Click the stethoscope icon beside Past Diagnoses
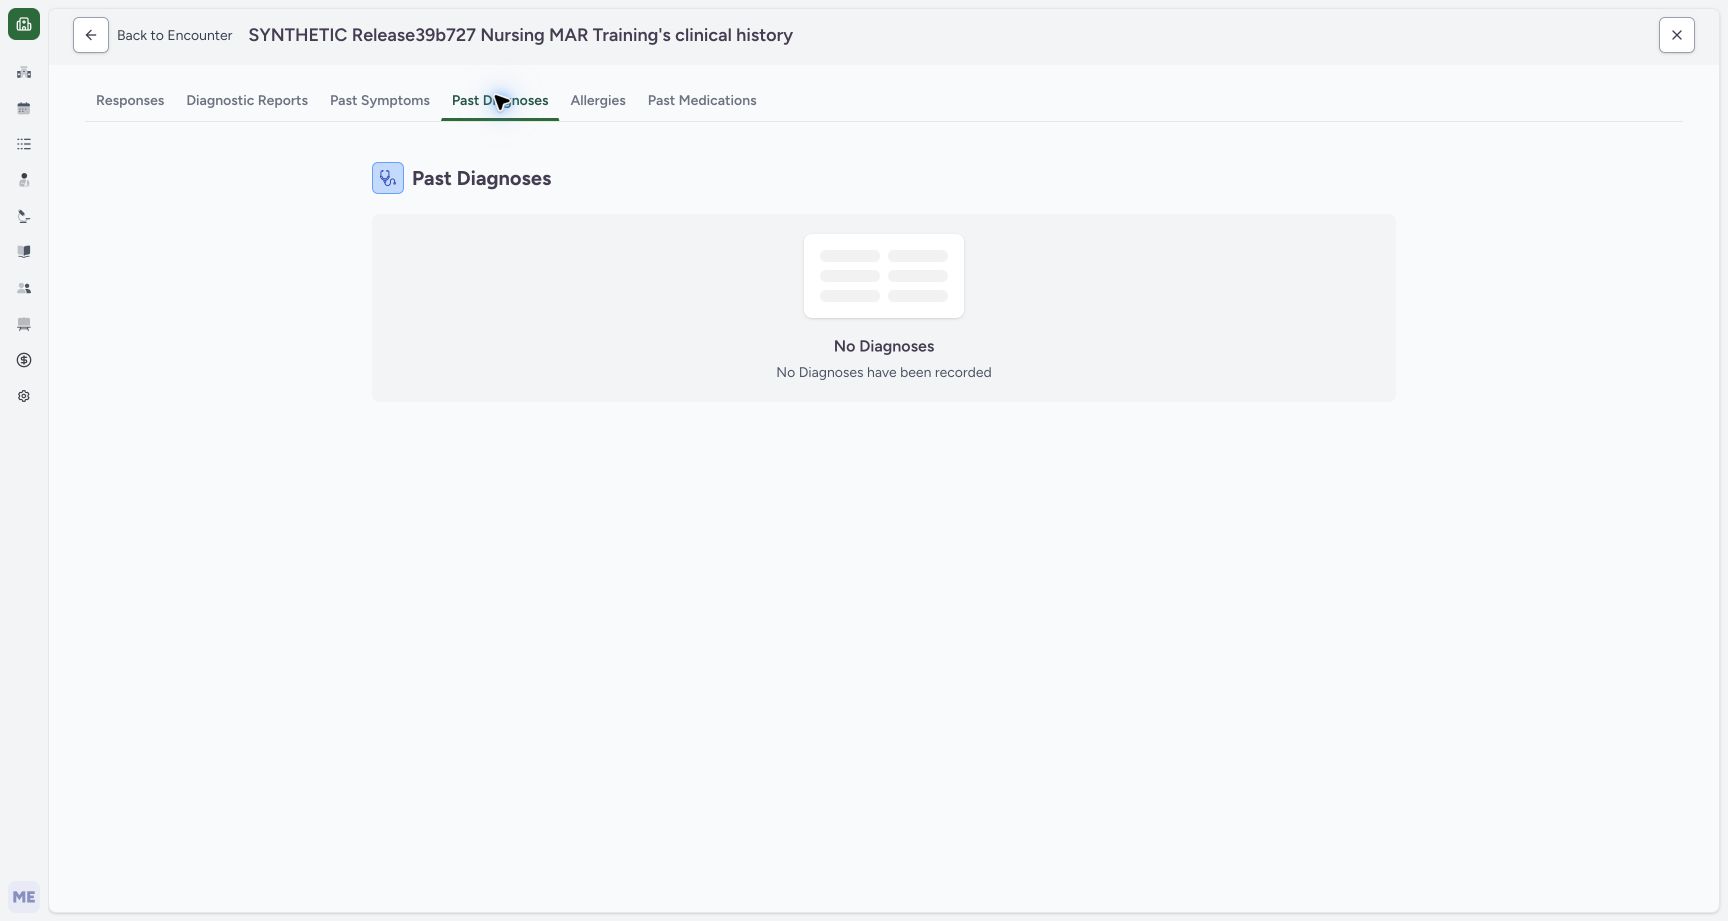1728x921 pixels. (x=388, y=178)
